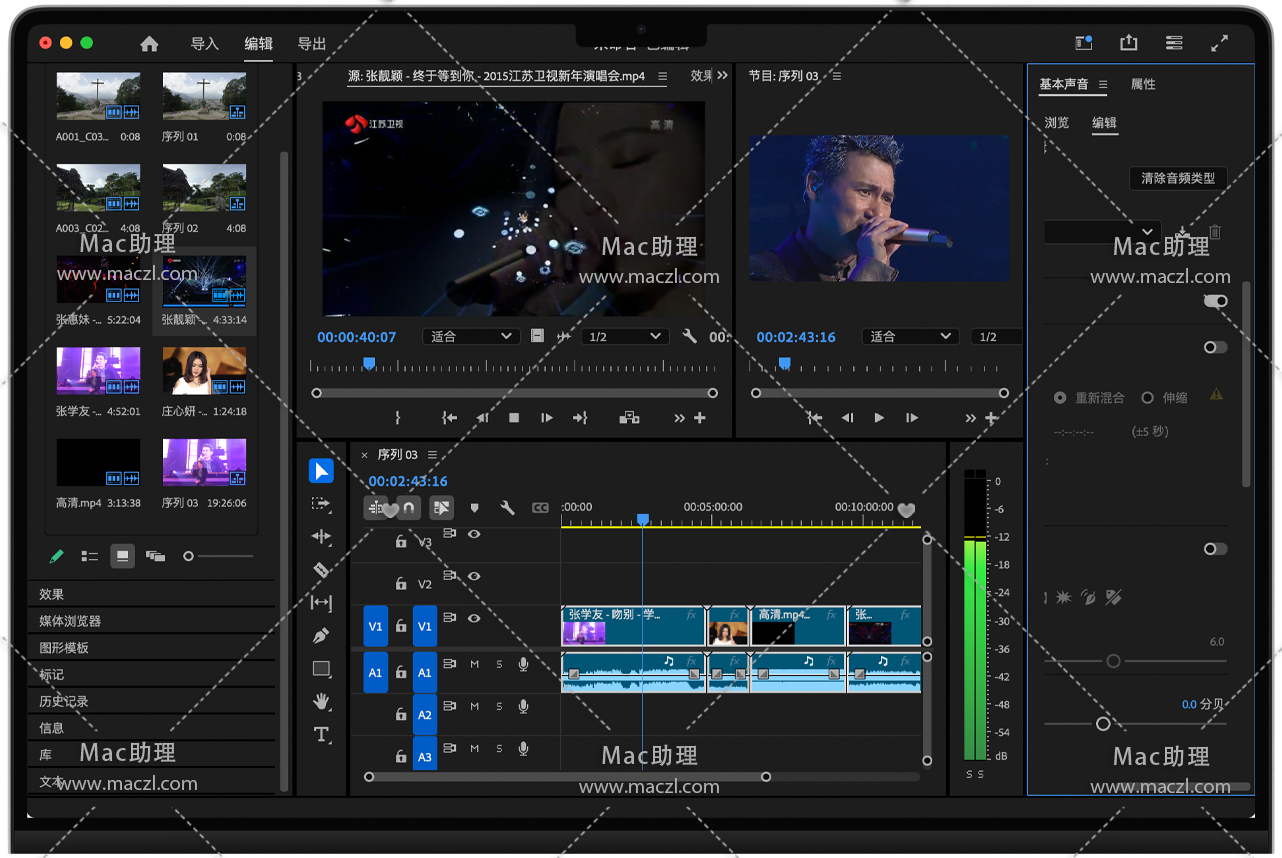Toggle V1 track output eye icon
This screenshot has height=858, width=1282.
[474, 619]
